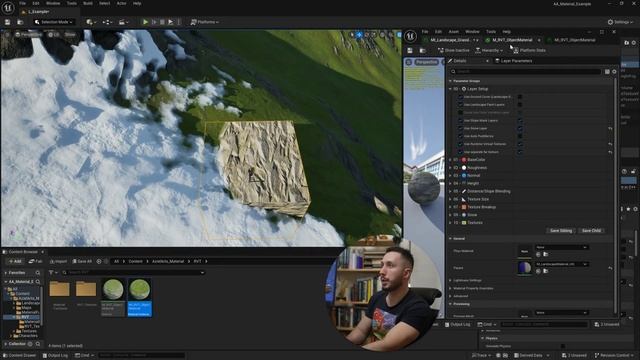640x360 pixels.
Task: Click the Show button in level viewport
Action: pyautogui.click(x=70, y=35)
